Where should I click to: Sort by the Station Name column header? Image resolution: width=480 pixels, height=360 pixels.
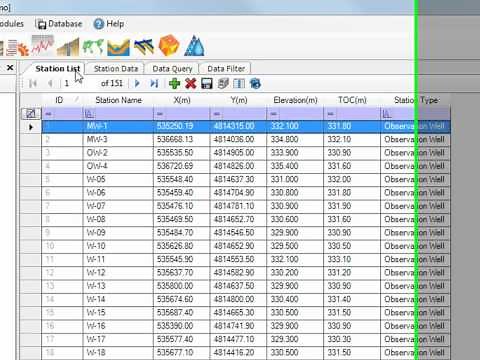tap(118, 100)
